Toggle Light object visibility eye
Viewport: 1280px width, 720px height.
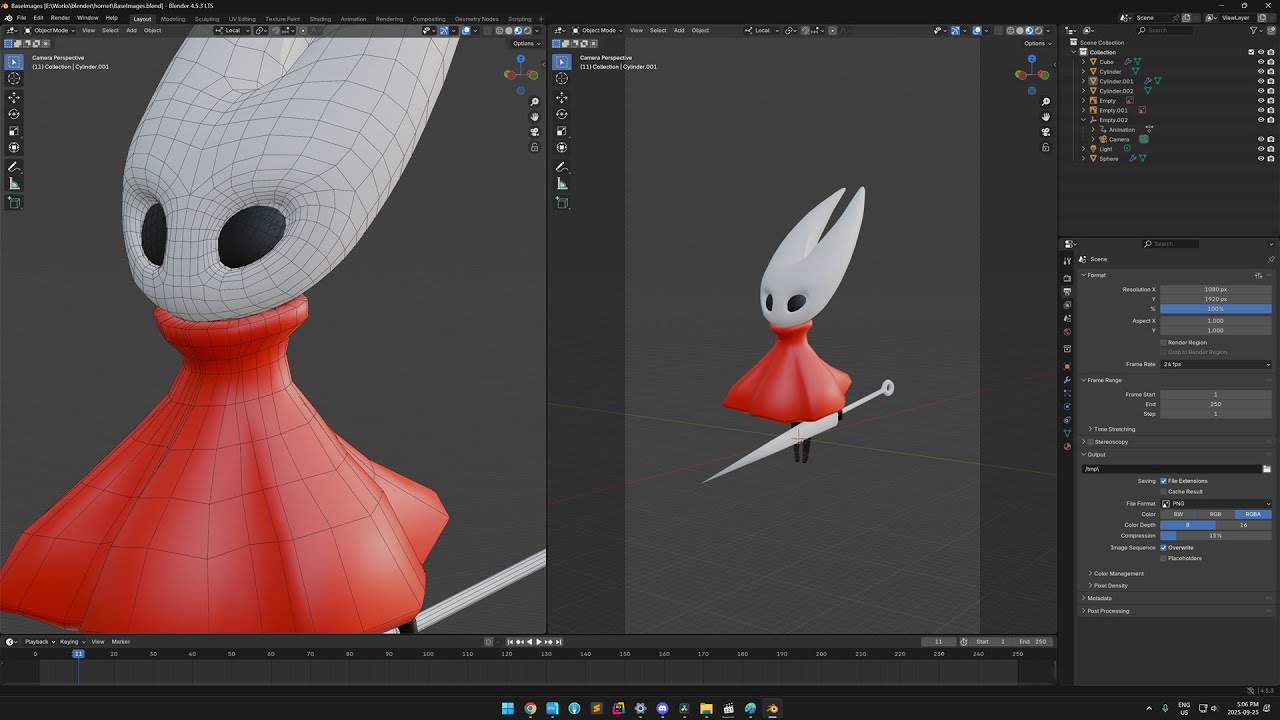[x=1260, y=149]
